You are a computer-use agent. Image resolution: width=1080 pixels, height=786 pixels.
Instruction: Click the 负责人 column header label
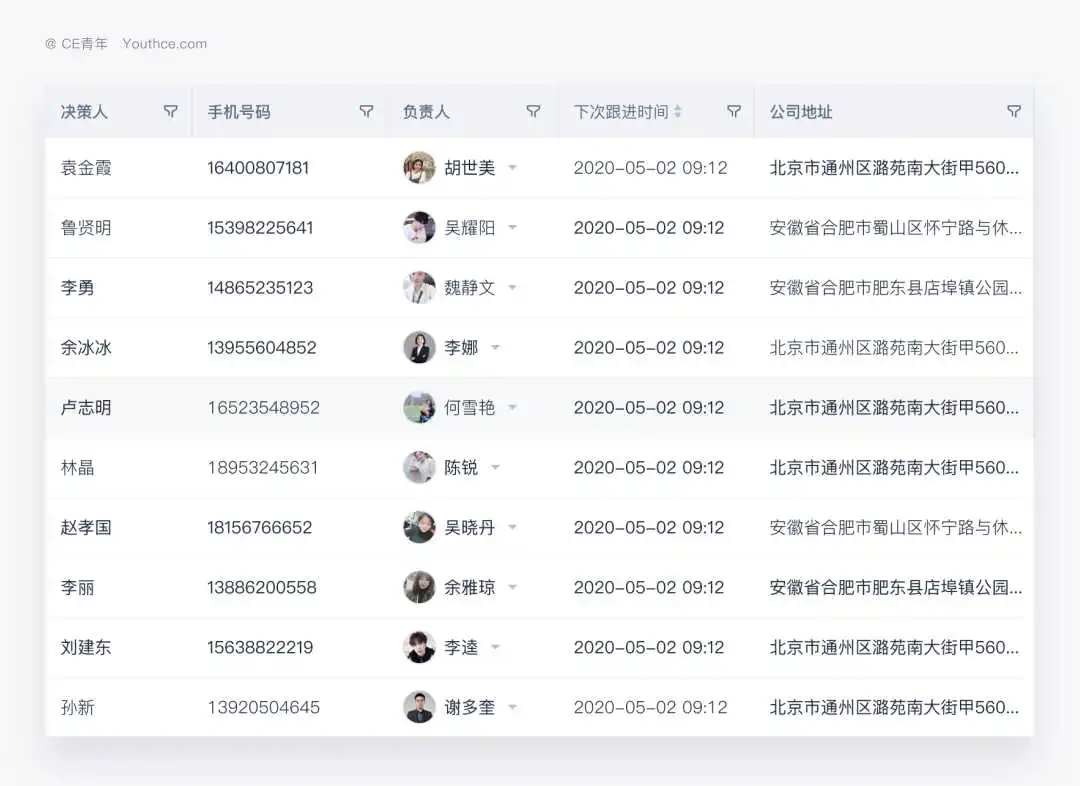[x=426, y=112]
